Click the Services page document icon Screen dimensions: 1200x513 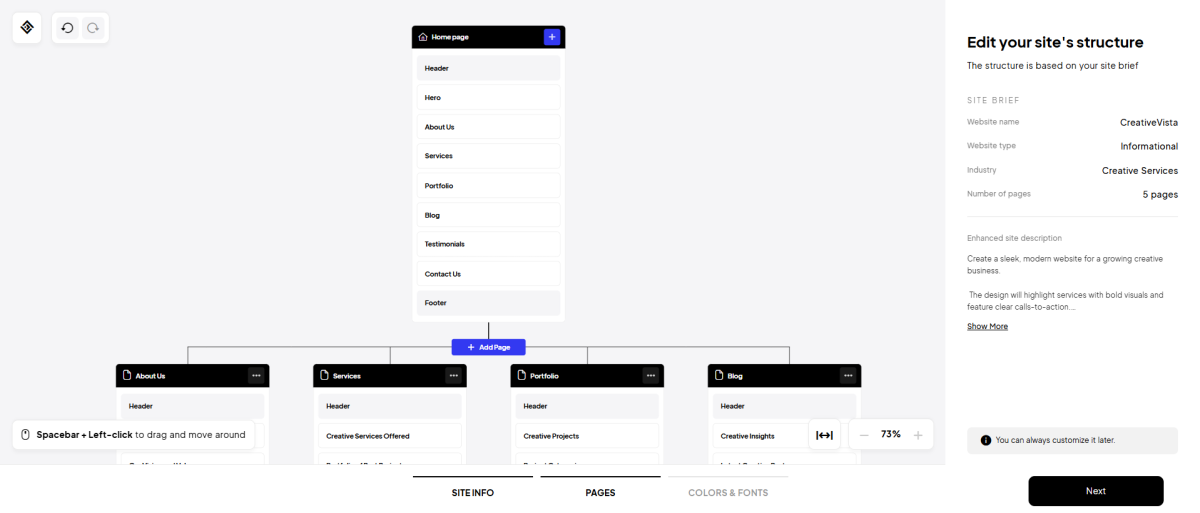(x=324, y=376)
